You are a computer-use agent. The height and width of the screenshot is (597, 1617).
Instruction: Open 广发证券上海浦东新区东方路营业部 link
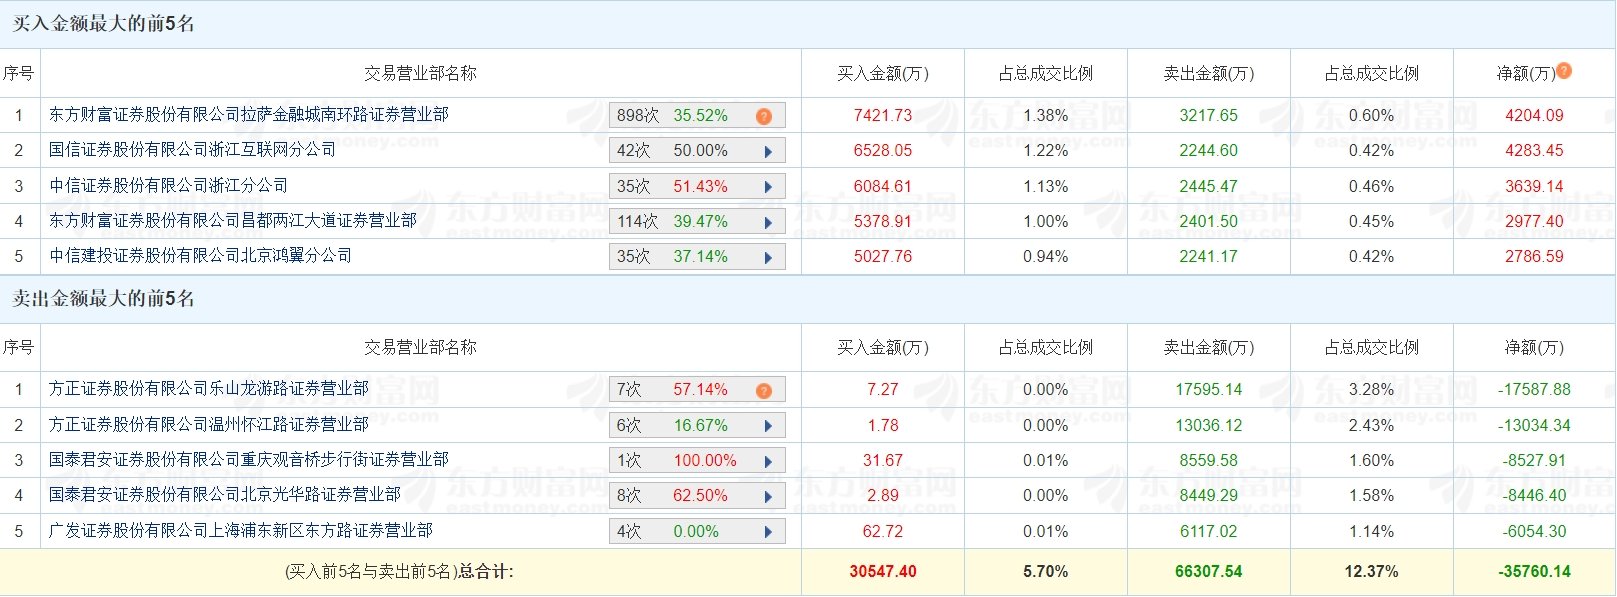(x=241, y=531)
